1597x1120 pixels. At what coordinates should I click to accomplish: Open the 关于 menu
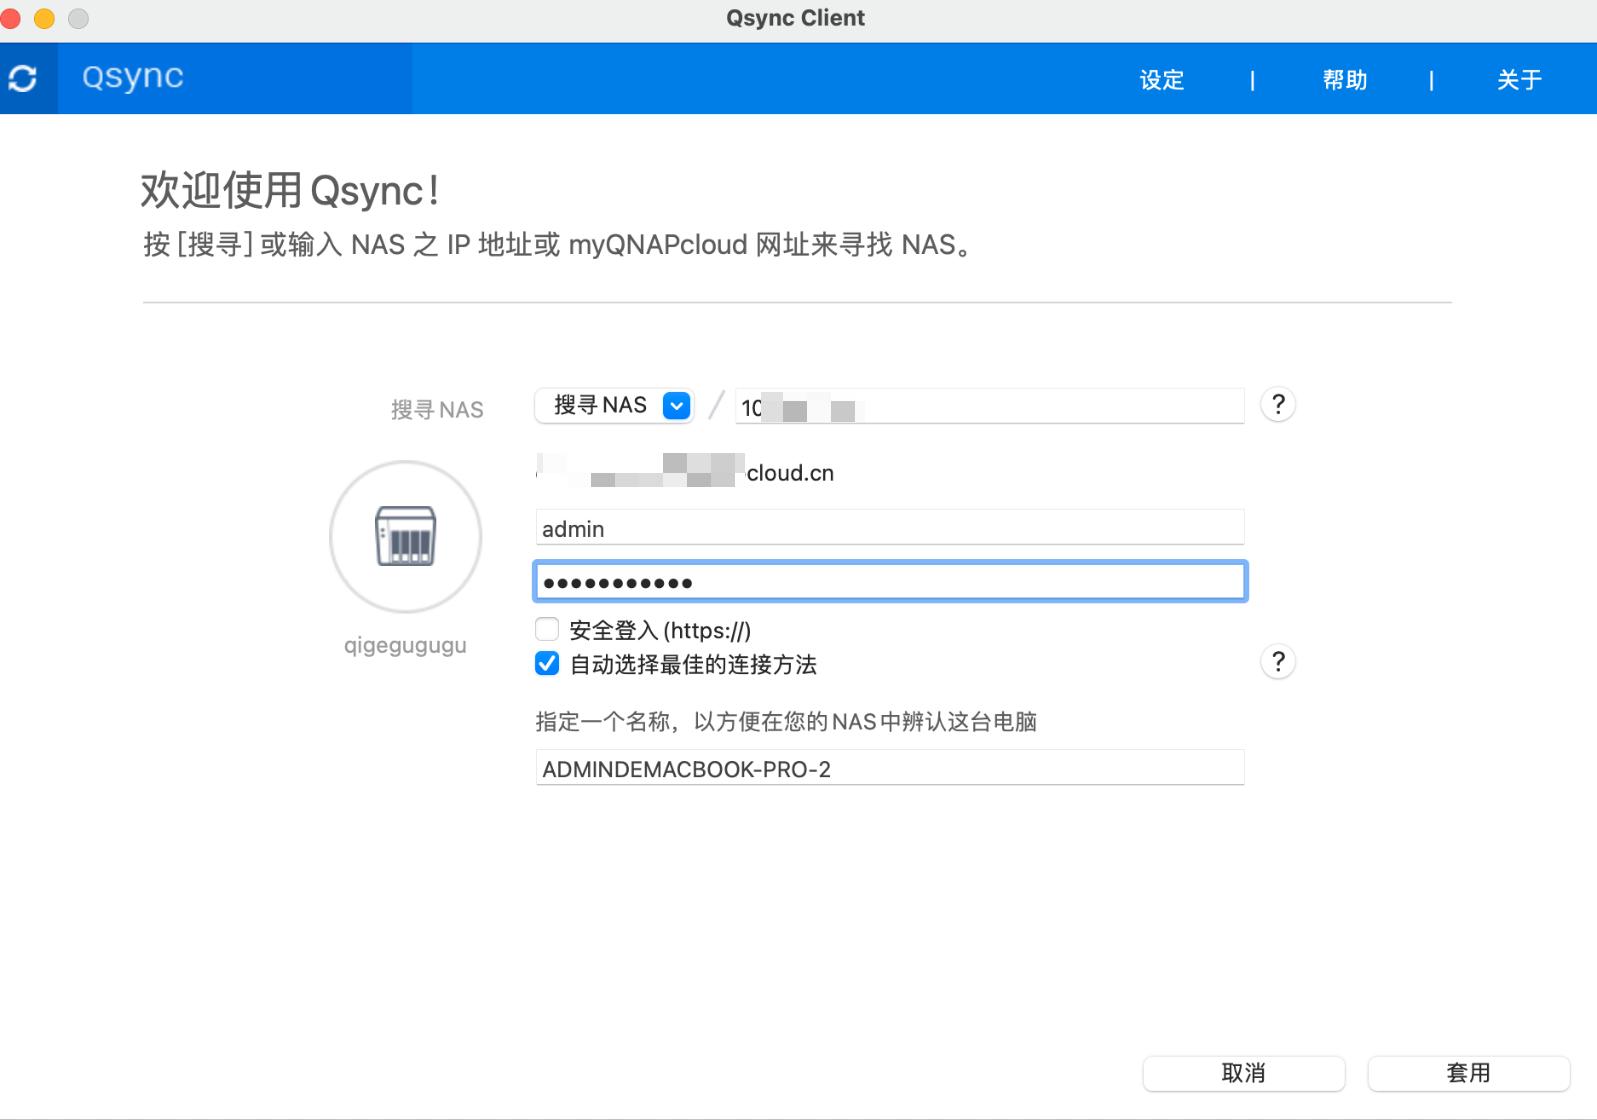[1519, 80]
